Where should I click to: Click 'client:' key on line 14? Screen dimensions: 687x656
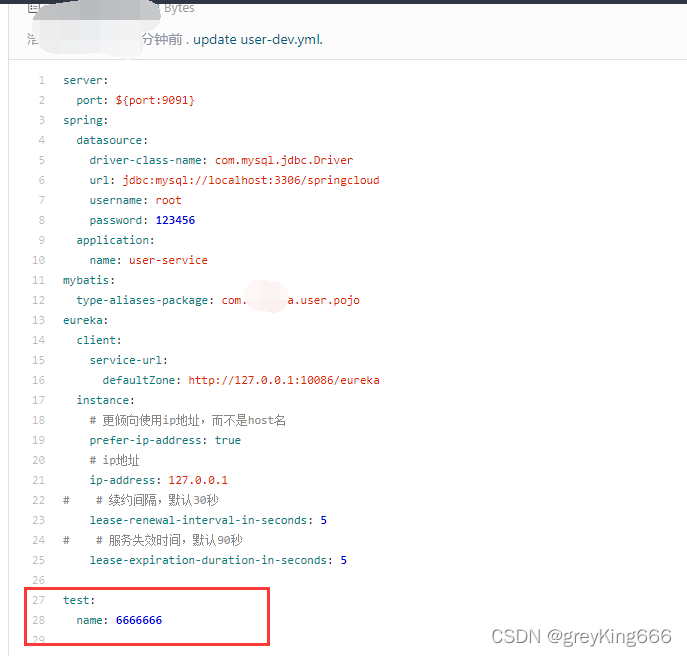(99, 340)
